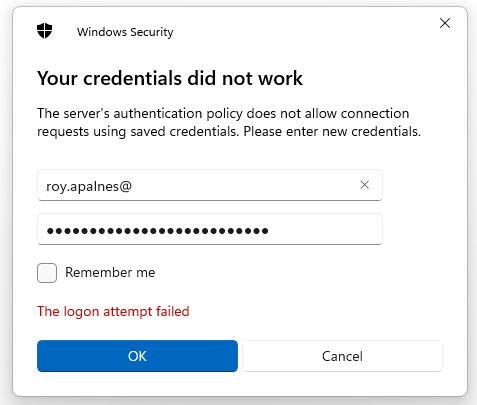Place the cursor after the roy.apalnes@ text
The width and height of the screenshot is (477, 405).
coord(133,186)
